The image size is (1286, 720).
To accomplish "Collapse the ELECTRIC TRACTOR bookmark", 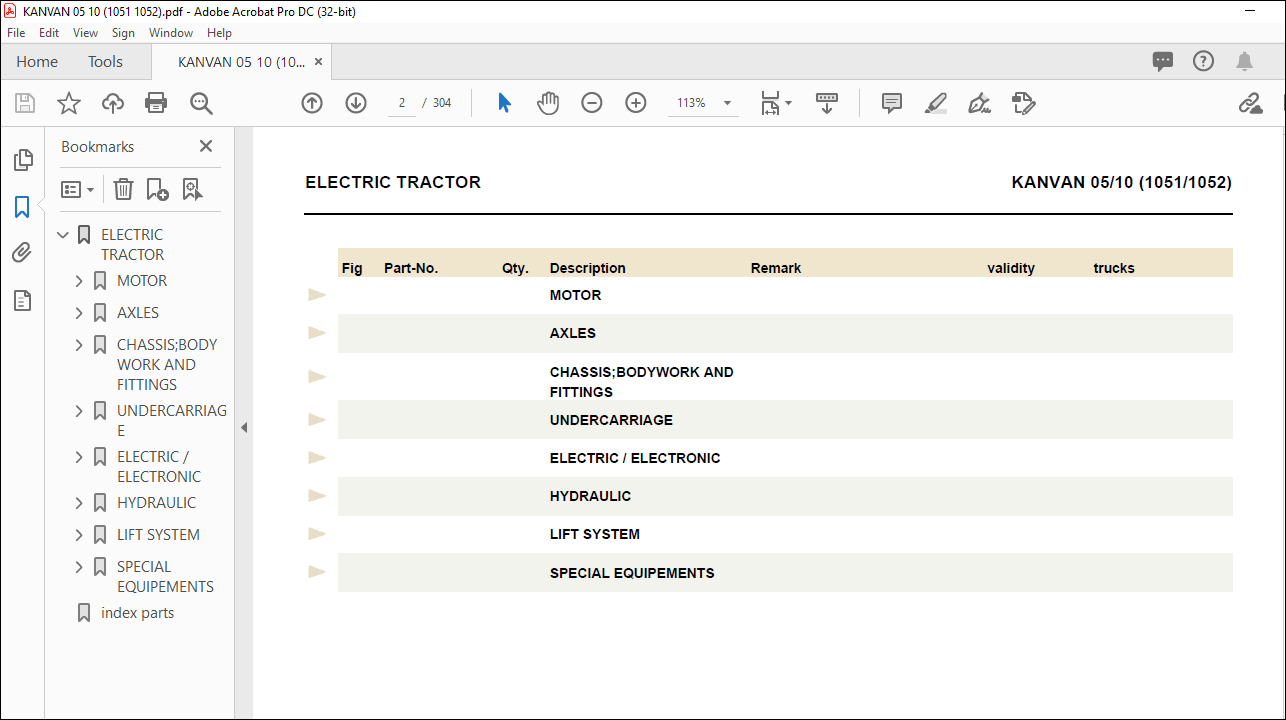I will click(63, 235).
